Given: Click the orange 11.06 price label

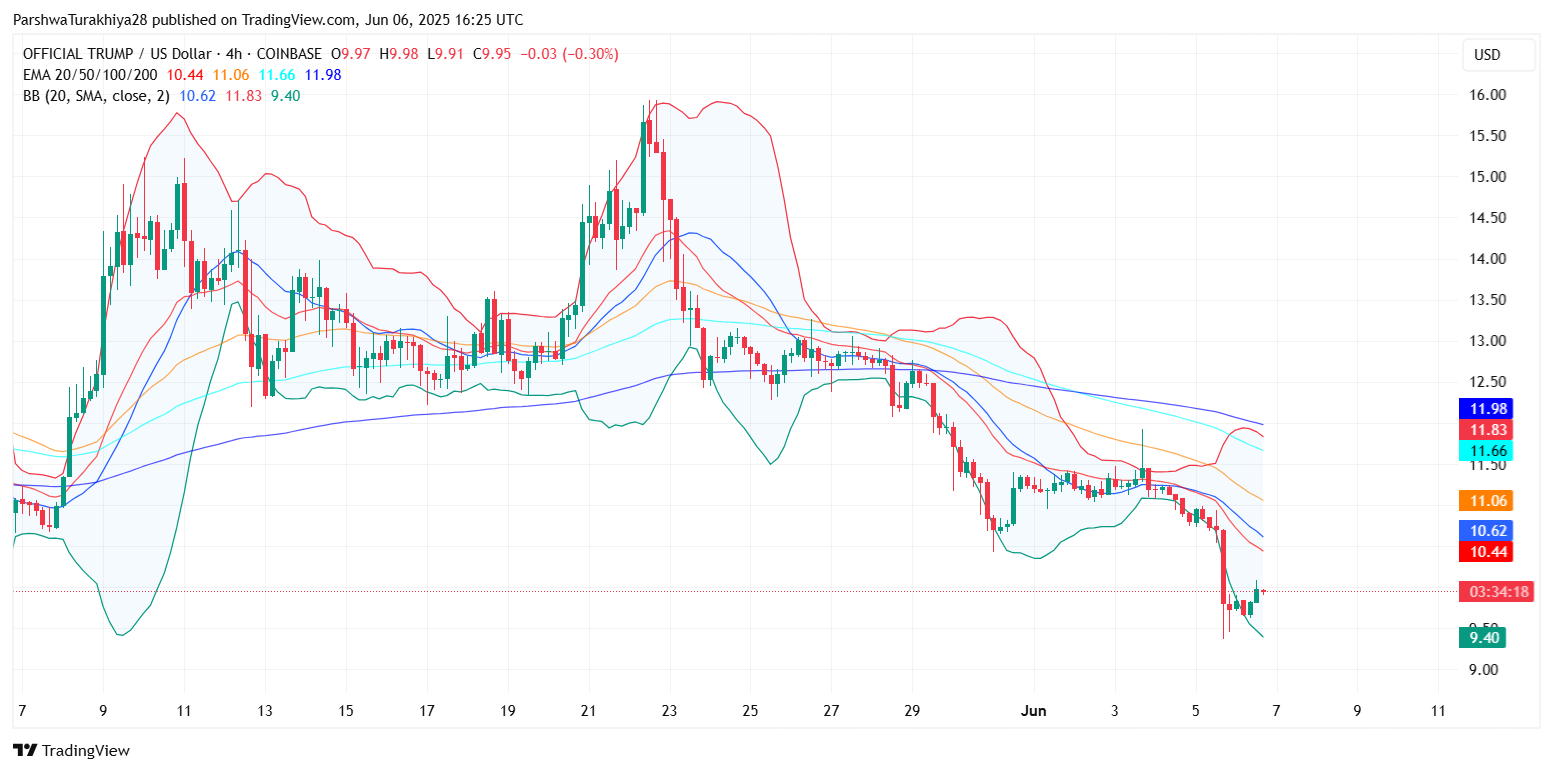Looking at the screenshot, I should coord(1485,500).
